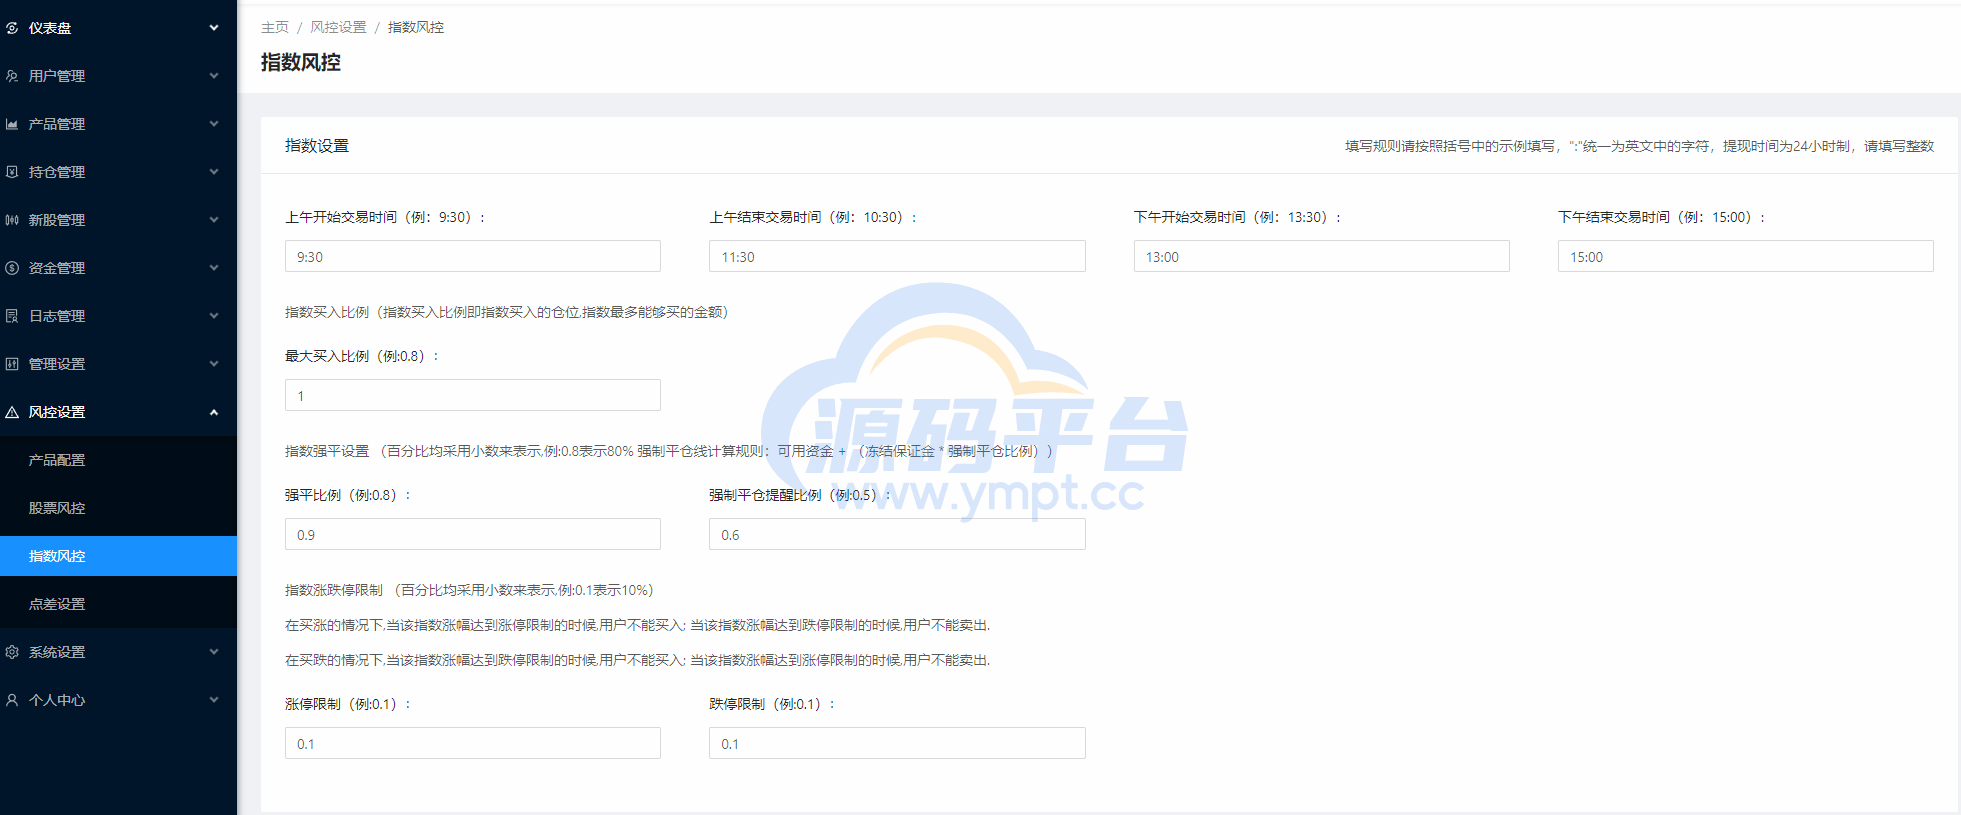Go to 主页 breadcrumb link
Screen dimensions: 1961x815
275,27
